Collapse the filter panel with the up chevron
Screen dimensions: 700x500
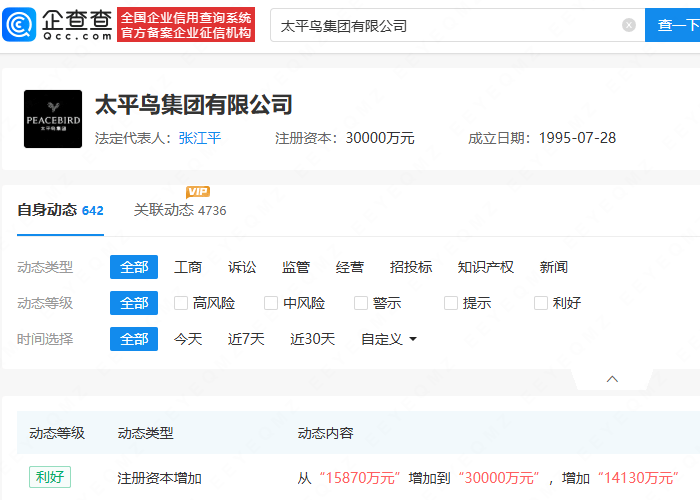[x=612, y=379]
